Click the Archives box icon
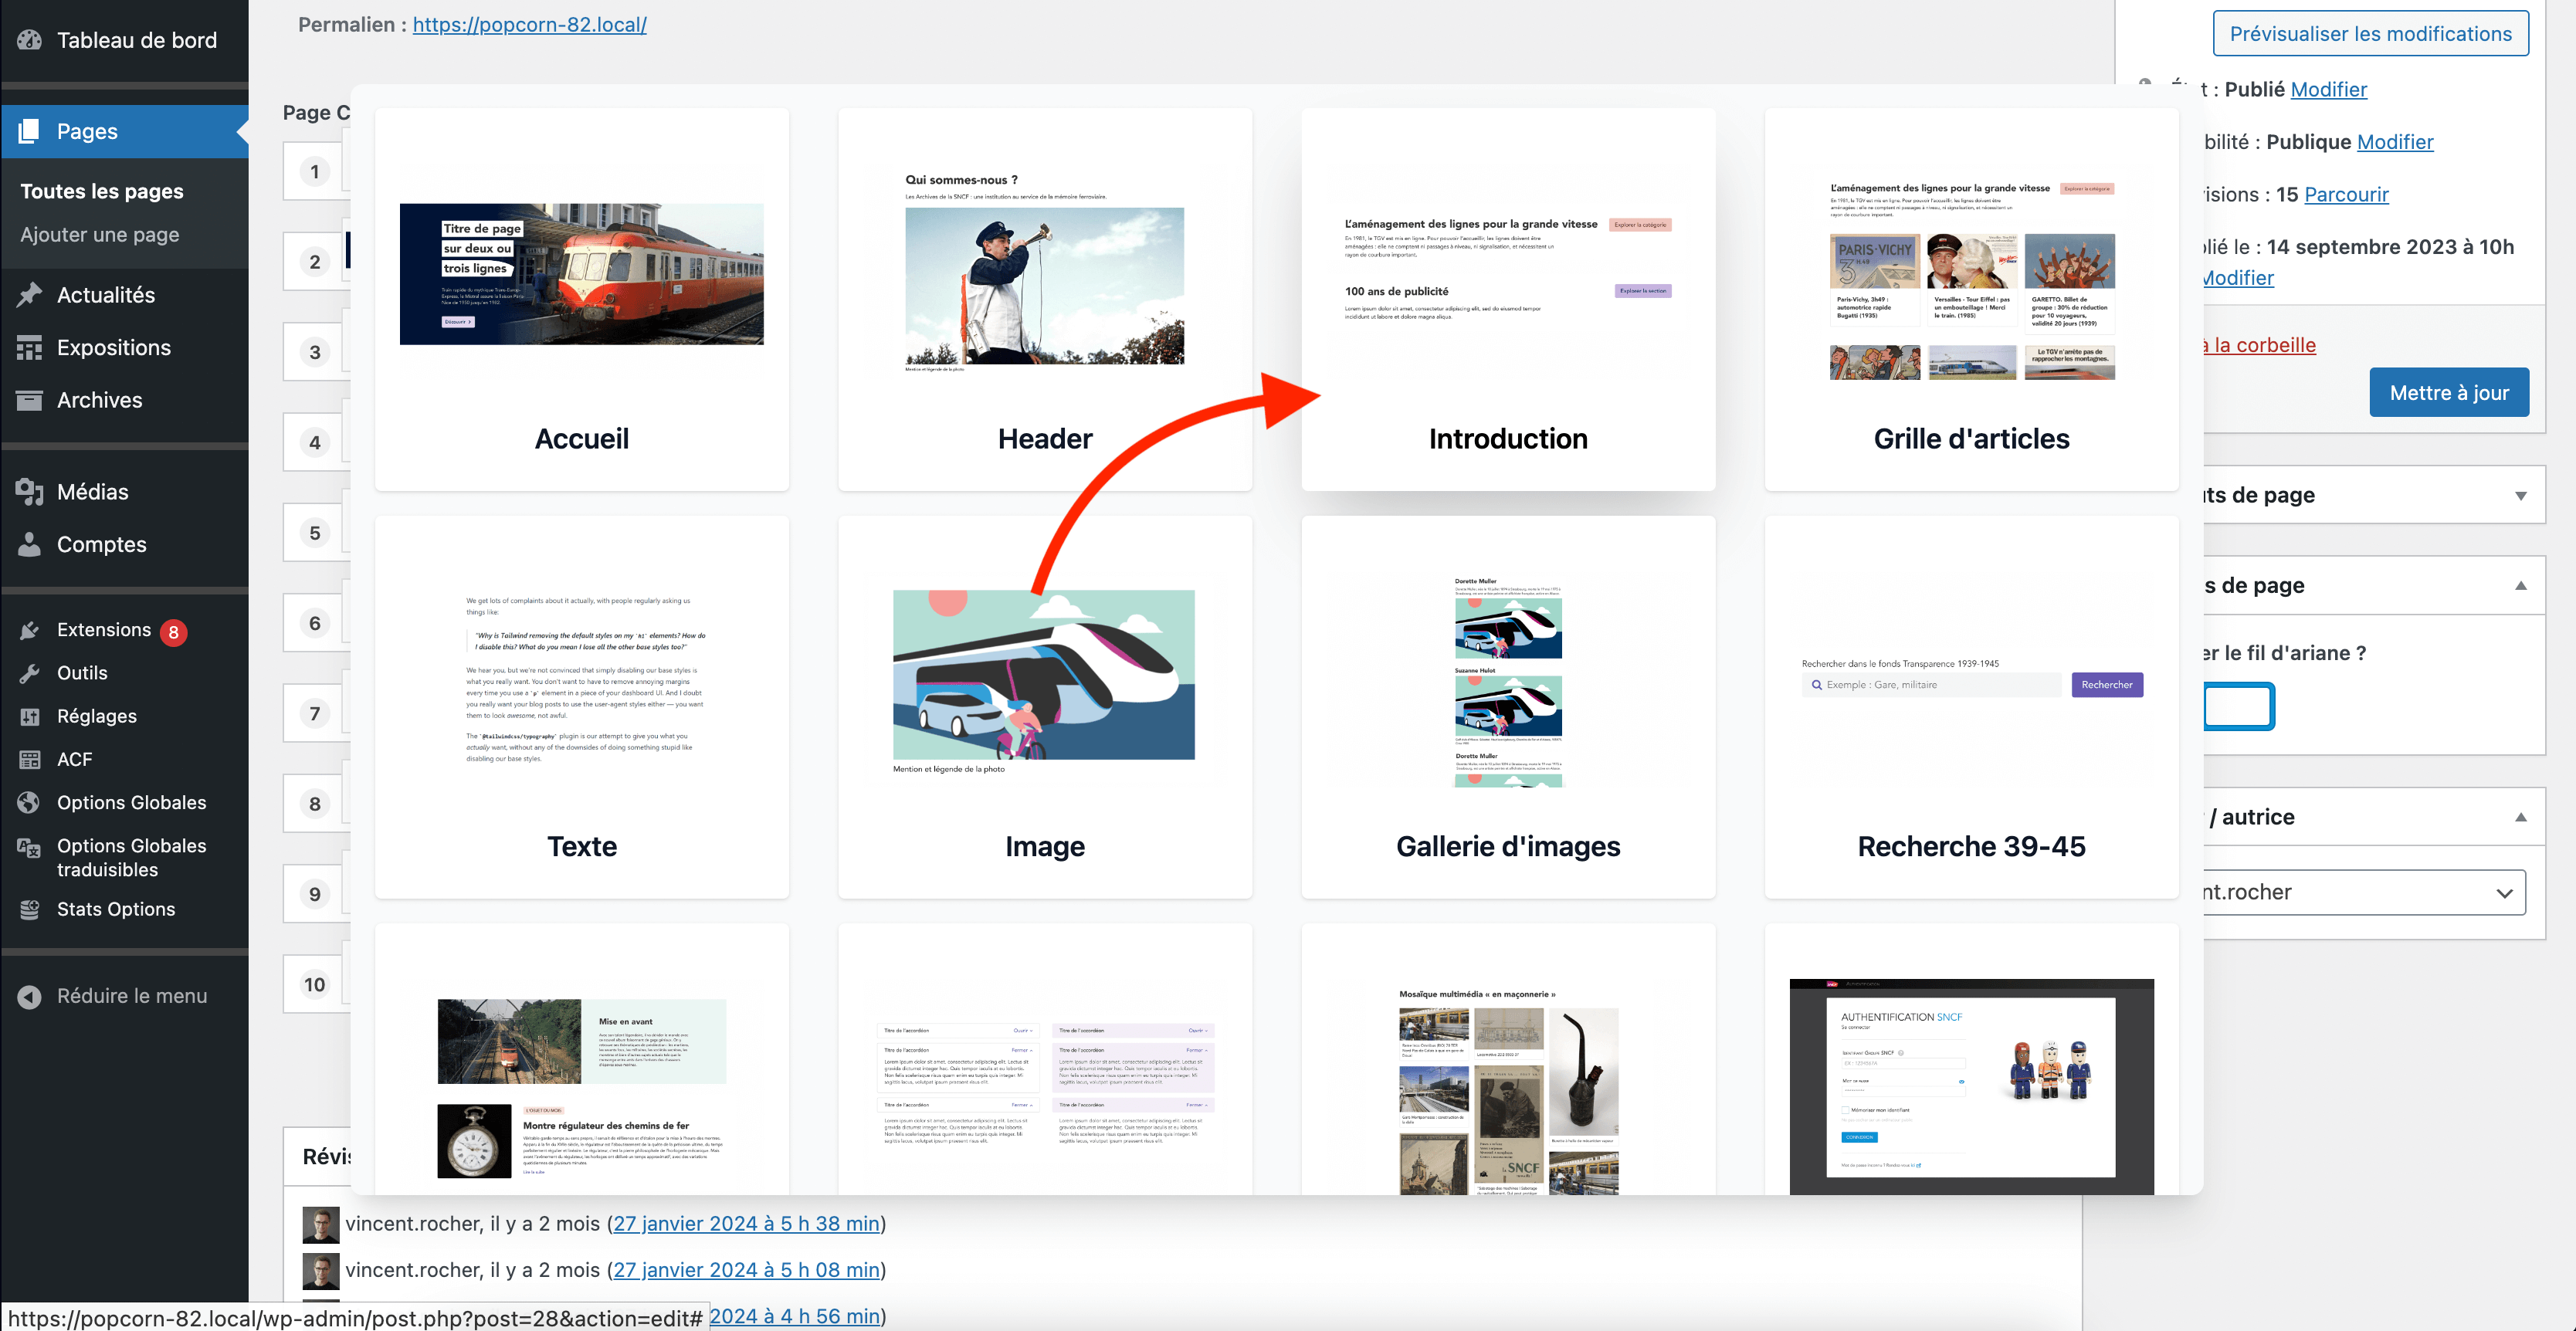 pyautogui.click(x=30, y=400)
